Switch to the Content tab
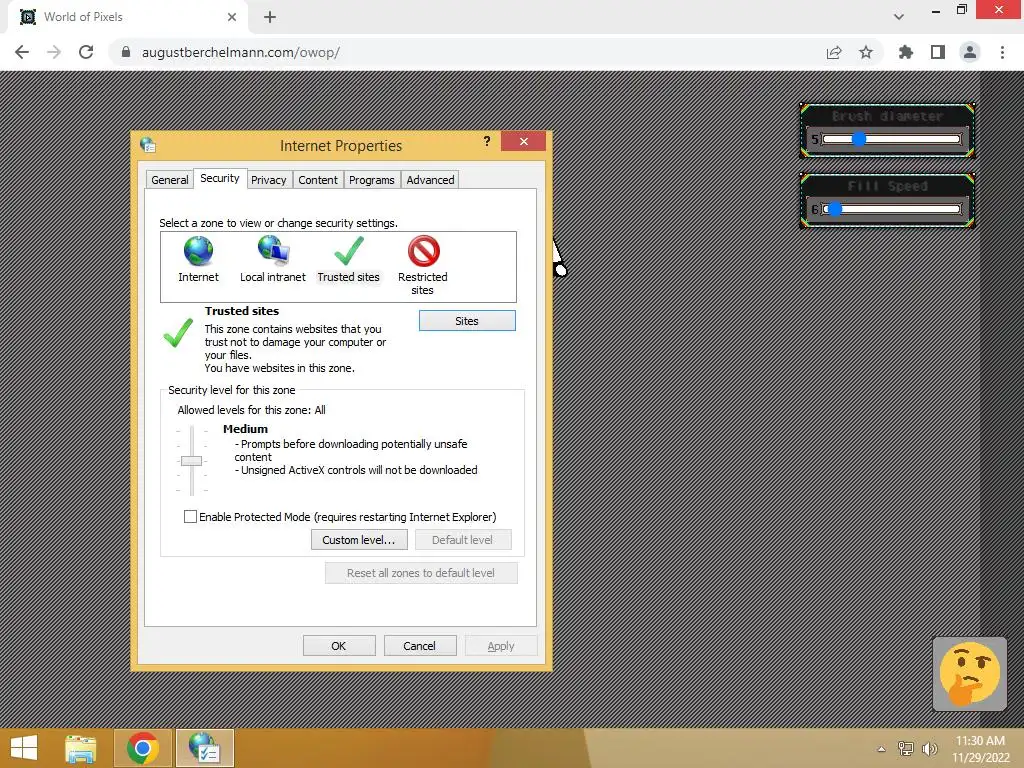Screen dimensions: 1024x768 (318, 180)
